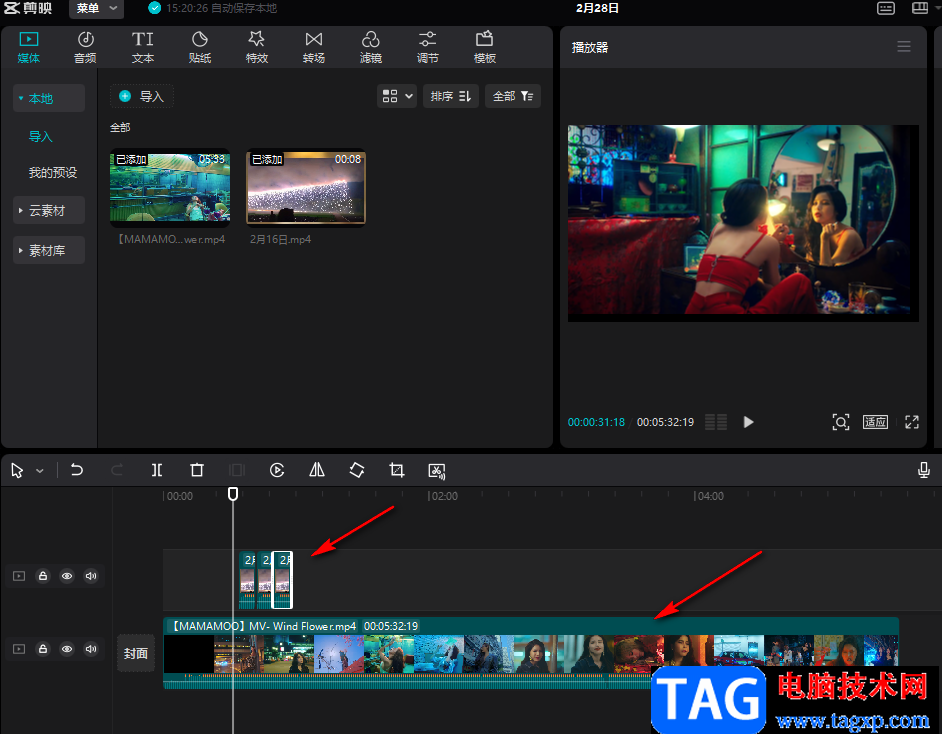Select the 2月16日.mp4 thumbnail
The width and height of the screenshot is (942, 734).
click(306, 187)
